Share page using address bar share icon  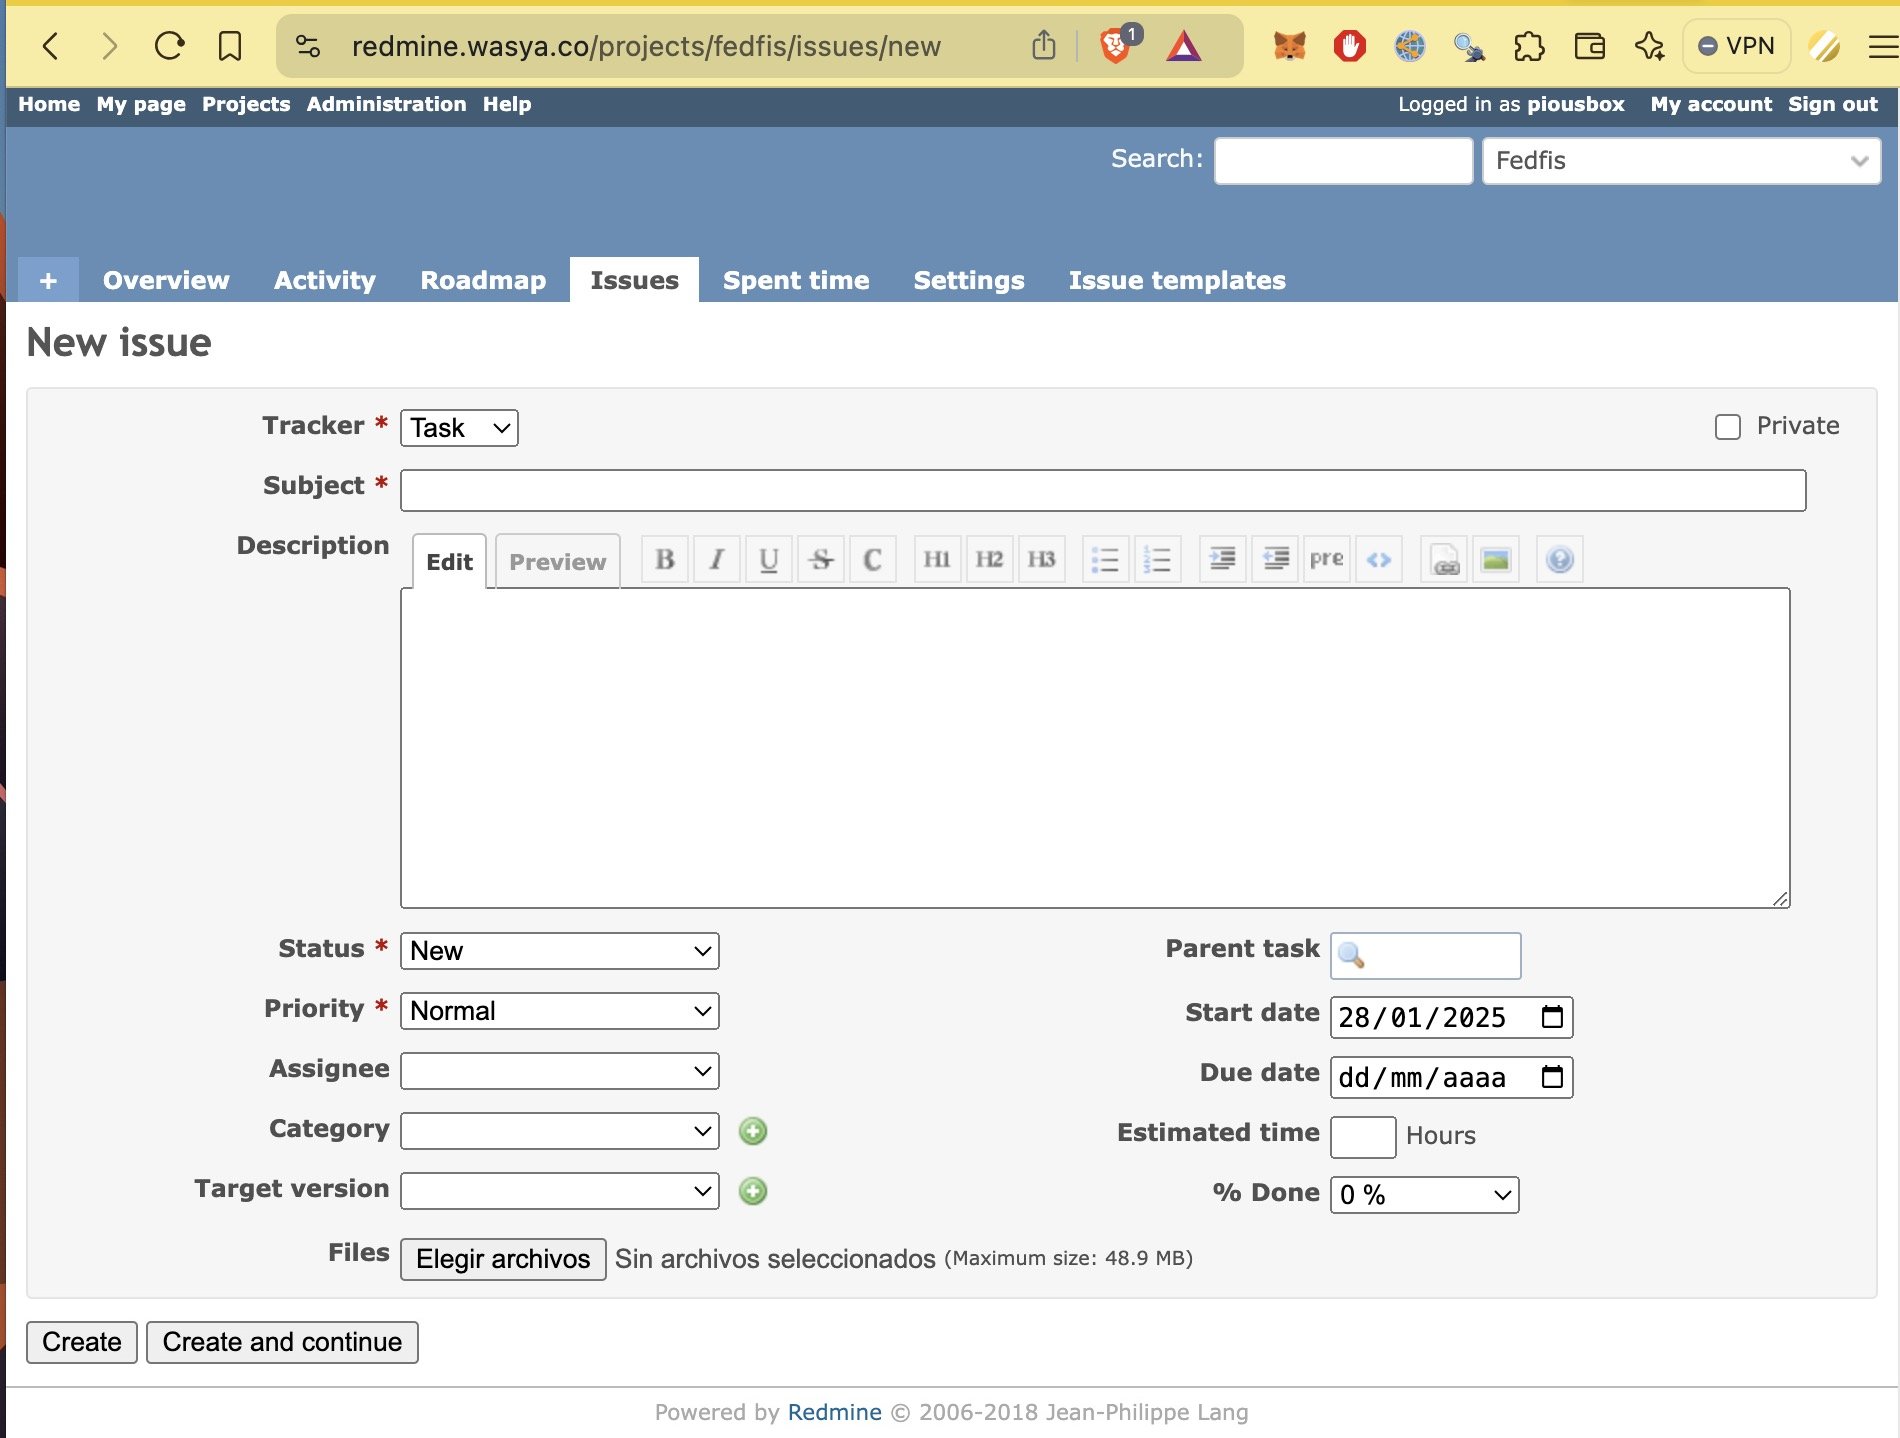1044,45
